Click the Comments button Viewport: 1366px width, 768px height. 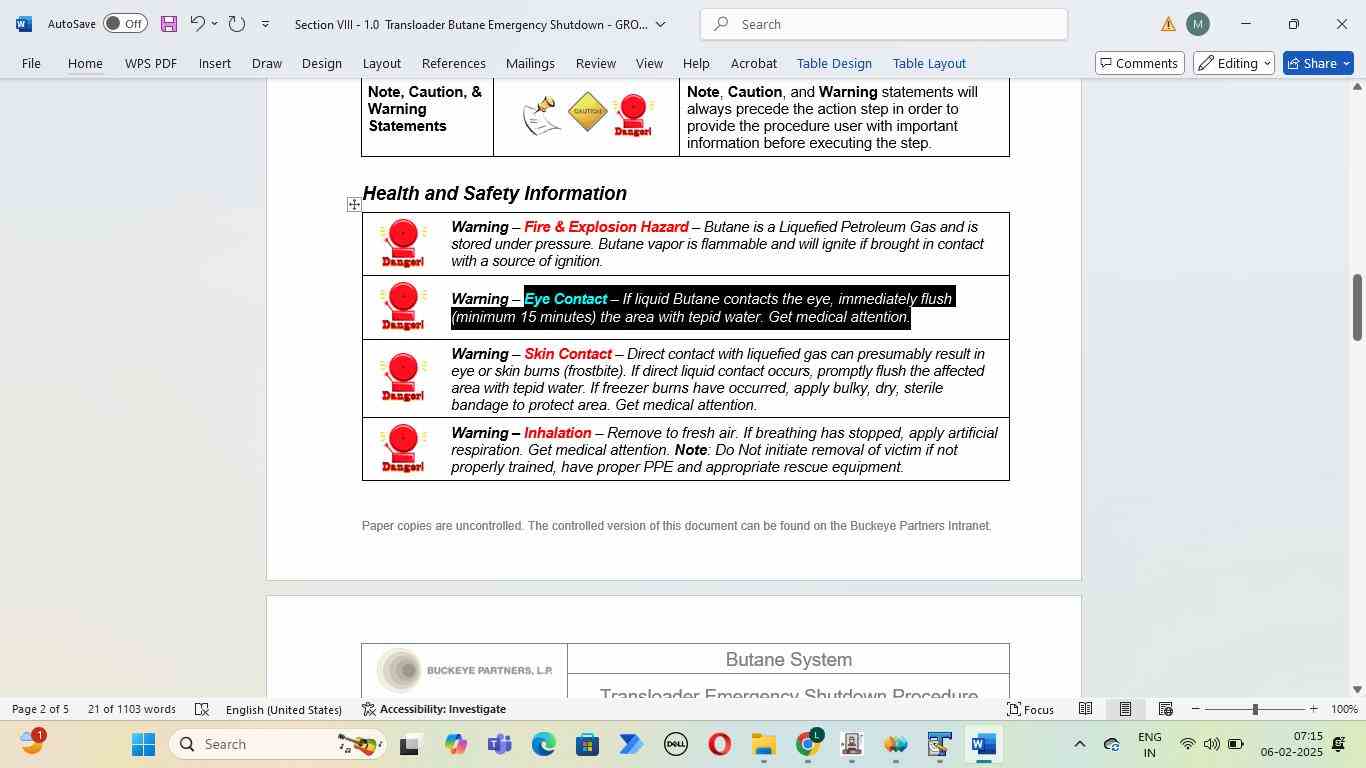tap(1138, 63)
